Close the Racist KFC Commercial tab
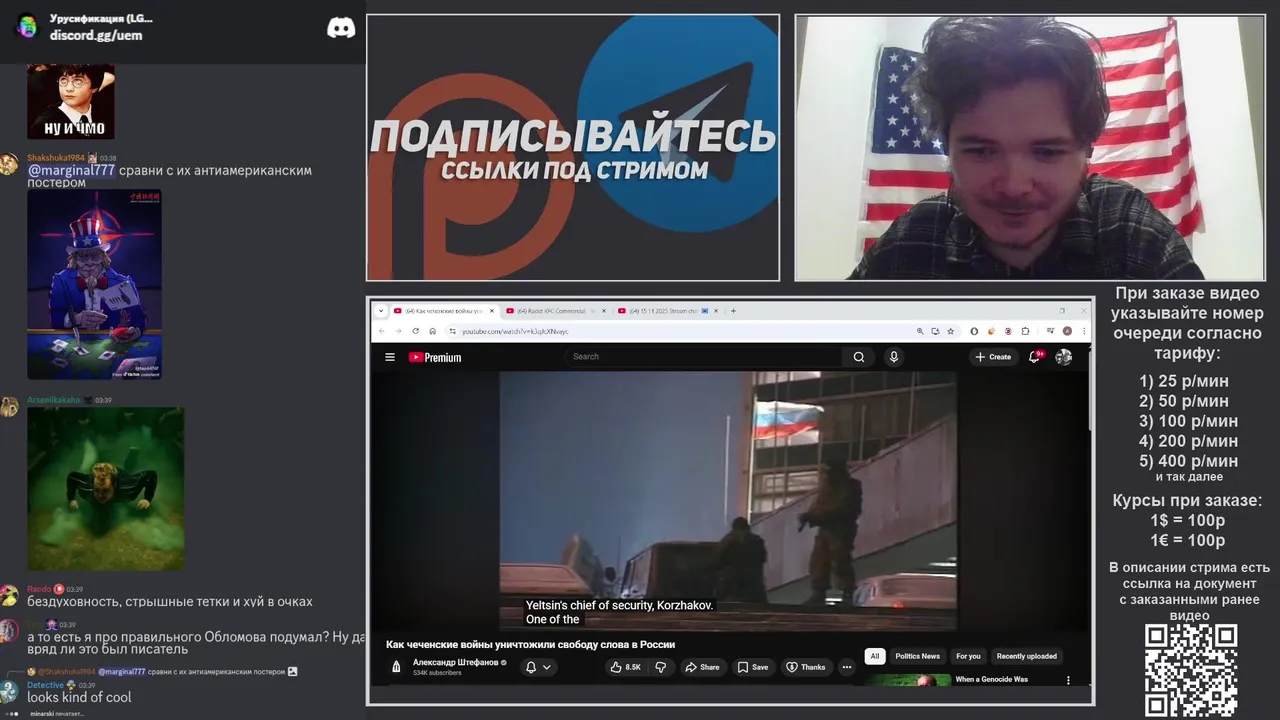The width and height of the screenshot is (1280, 720). point(603,311)
